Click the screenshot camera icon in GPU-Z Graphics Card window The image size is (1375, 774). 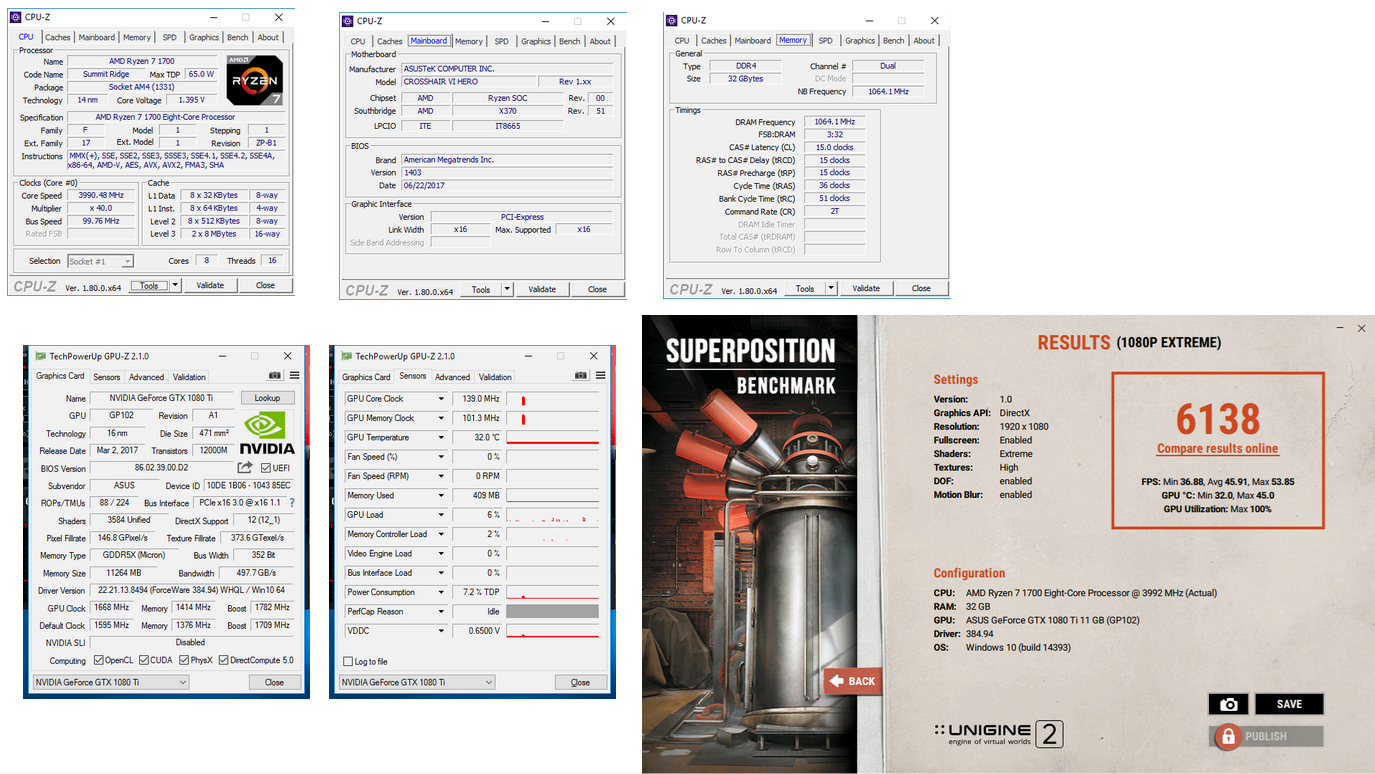(x=275, y=376)
